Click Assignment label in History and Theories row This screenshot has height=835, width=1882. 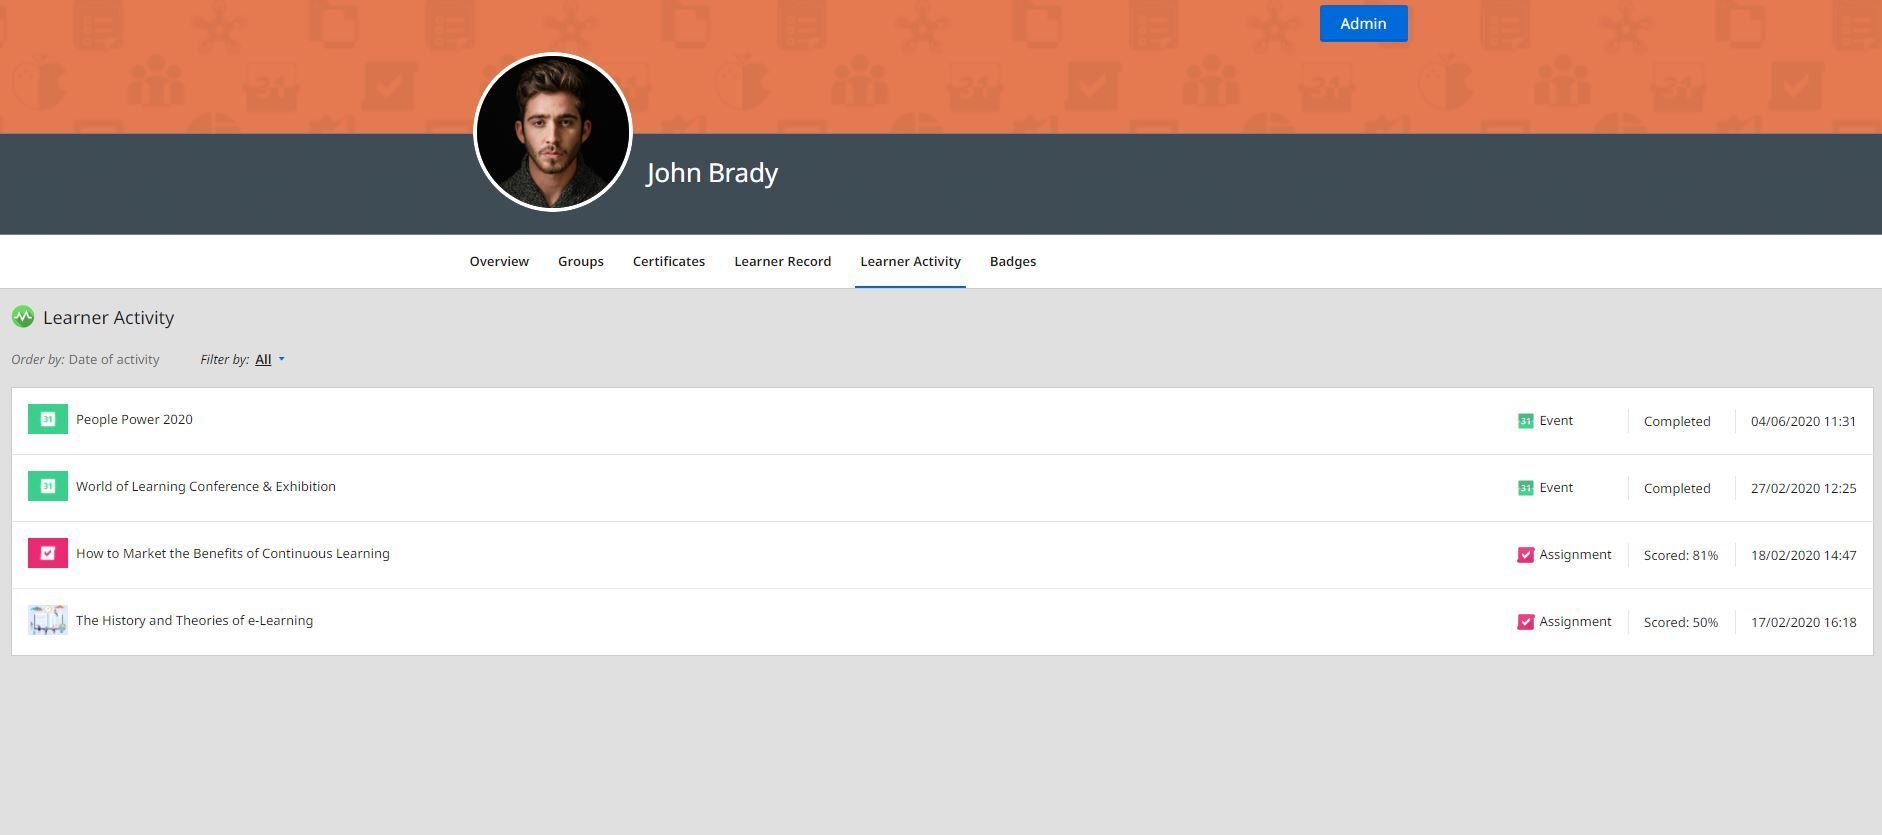(1575, 622)
